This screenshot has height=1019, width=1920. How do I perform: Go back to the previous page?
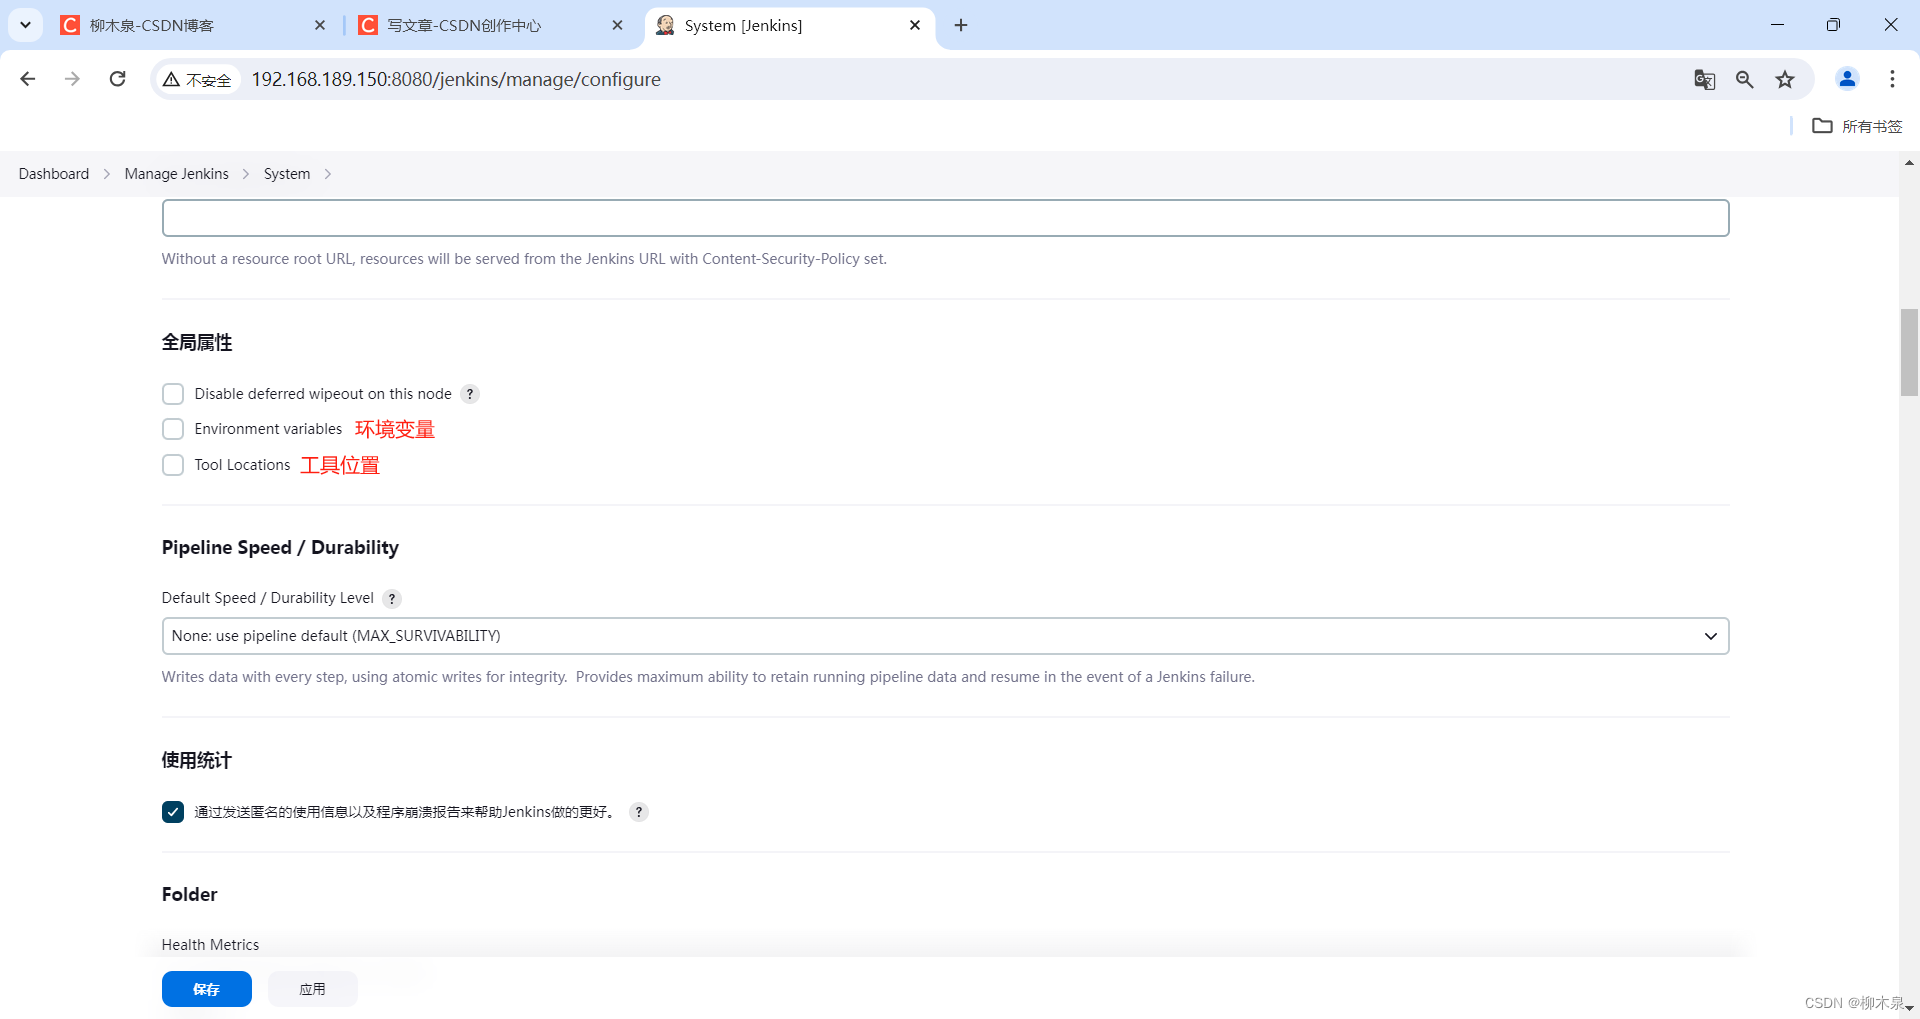(28, 79)
